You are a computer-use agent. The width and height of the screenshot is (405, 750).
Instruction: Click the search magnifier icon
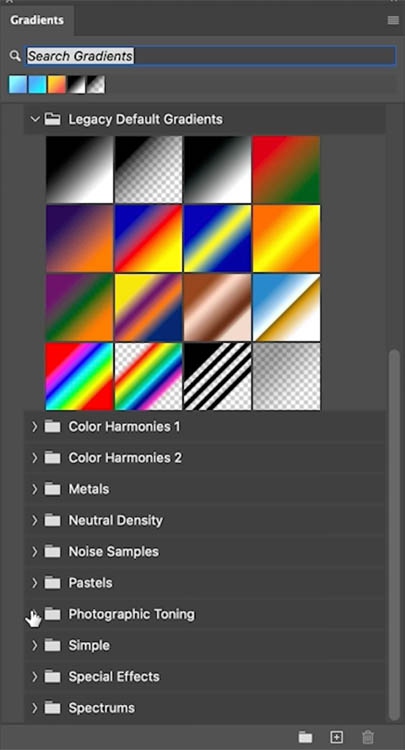click(14, 56)
